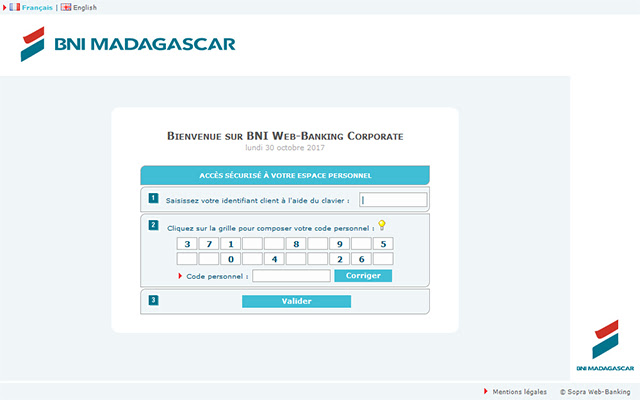Select digit 8 on the keypad grid

(x=296, y=244)
